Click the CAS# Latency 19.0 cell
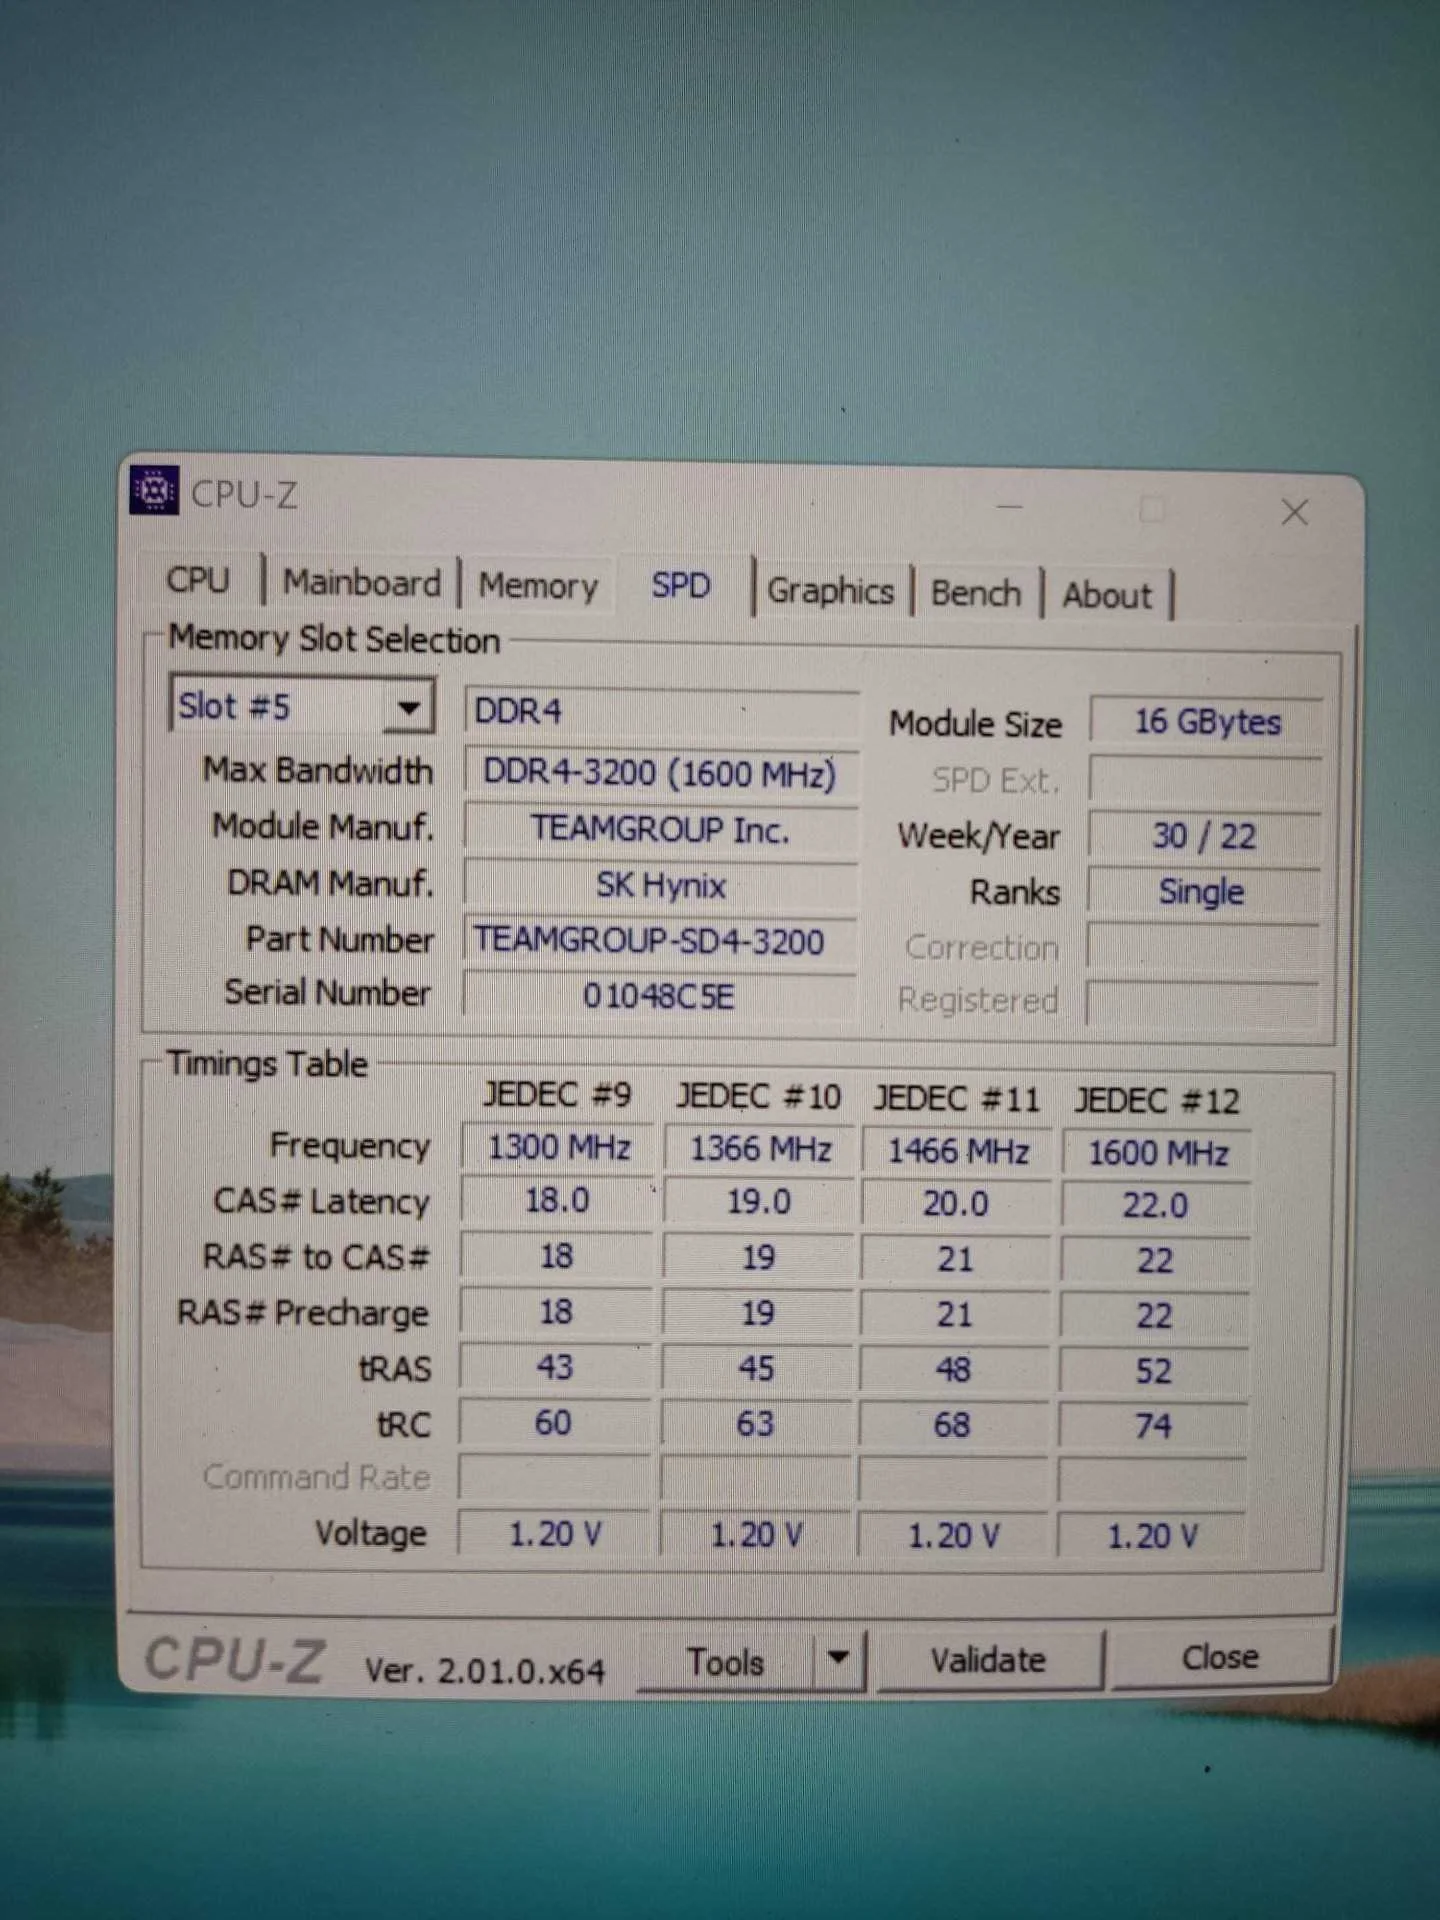Image resolution: width=1440 pixels, height=1920 pixels. (758, 1203)
